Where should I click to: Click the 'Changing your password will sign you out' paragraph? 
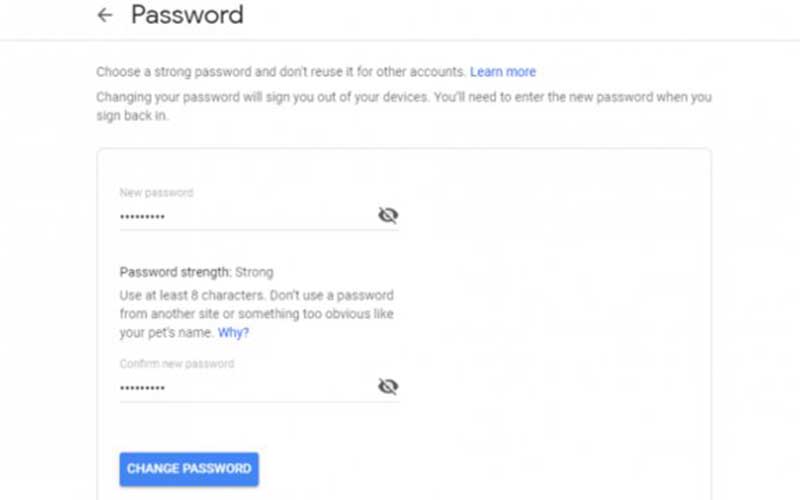[404, 106]
